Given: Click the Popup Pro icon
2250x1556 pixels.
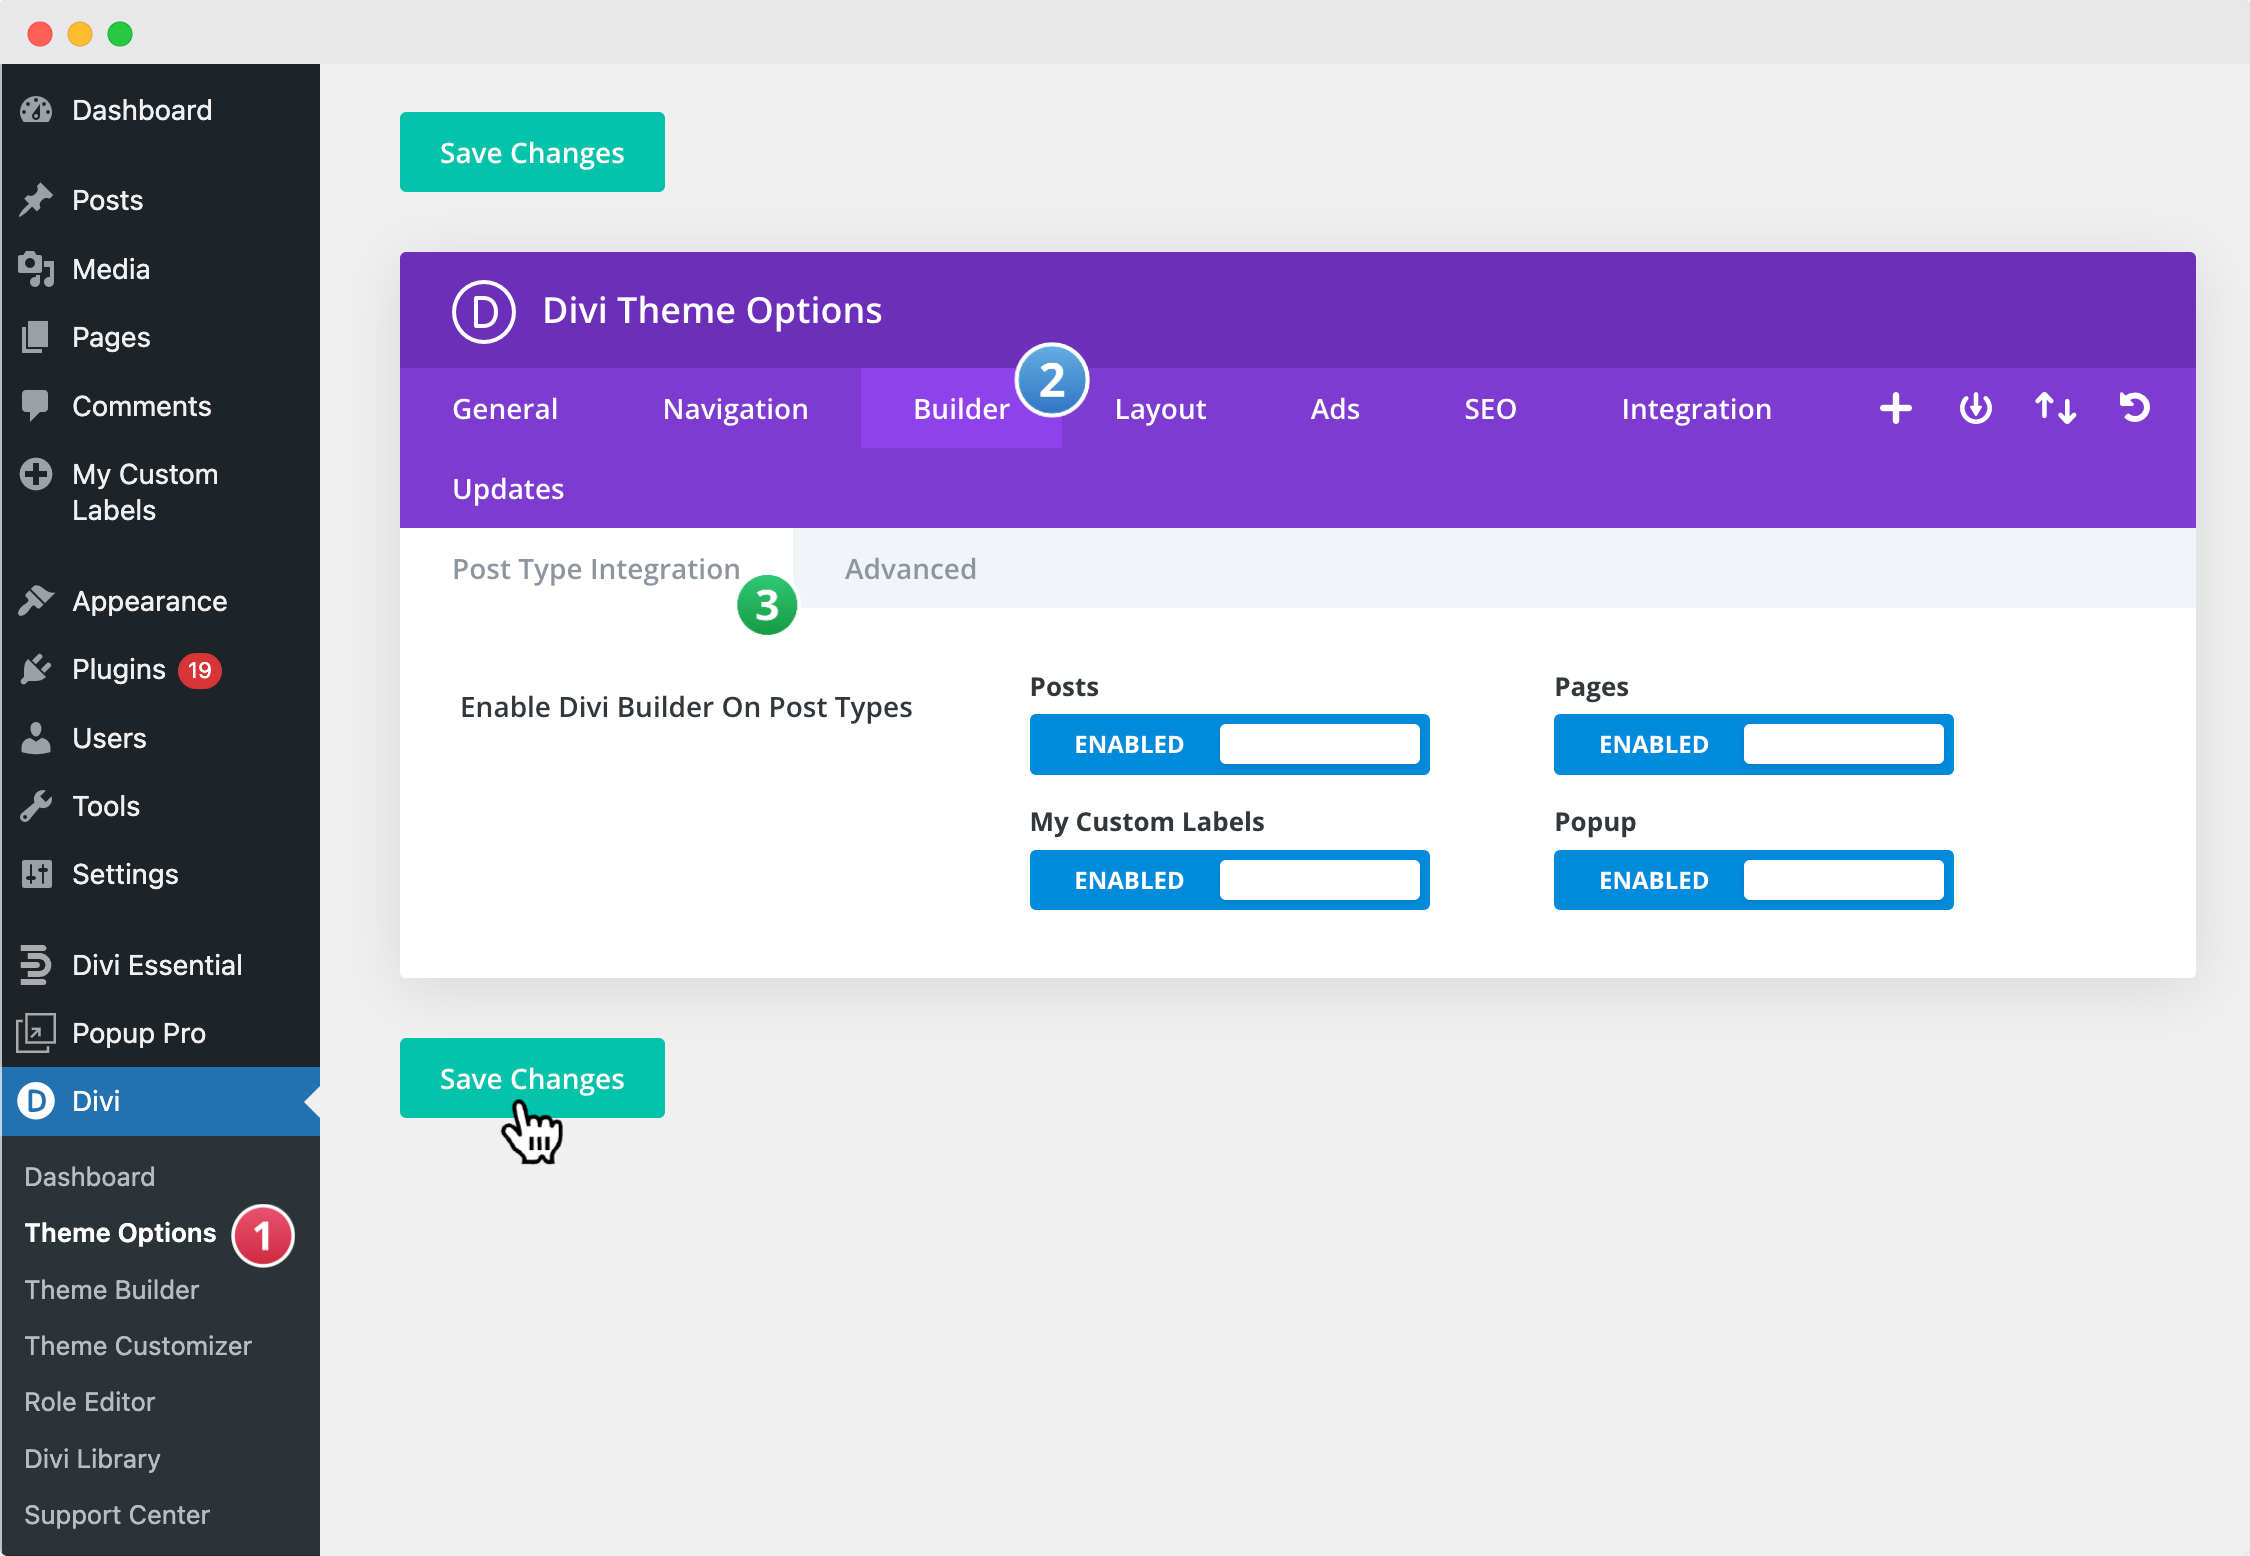Looking at the screenshot, I should (x=36, y=1033).
